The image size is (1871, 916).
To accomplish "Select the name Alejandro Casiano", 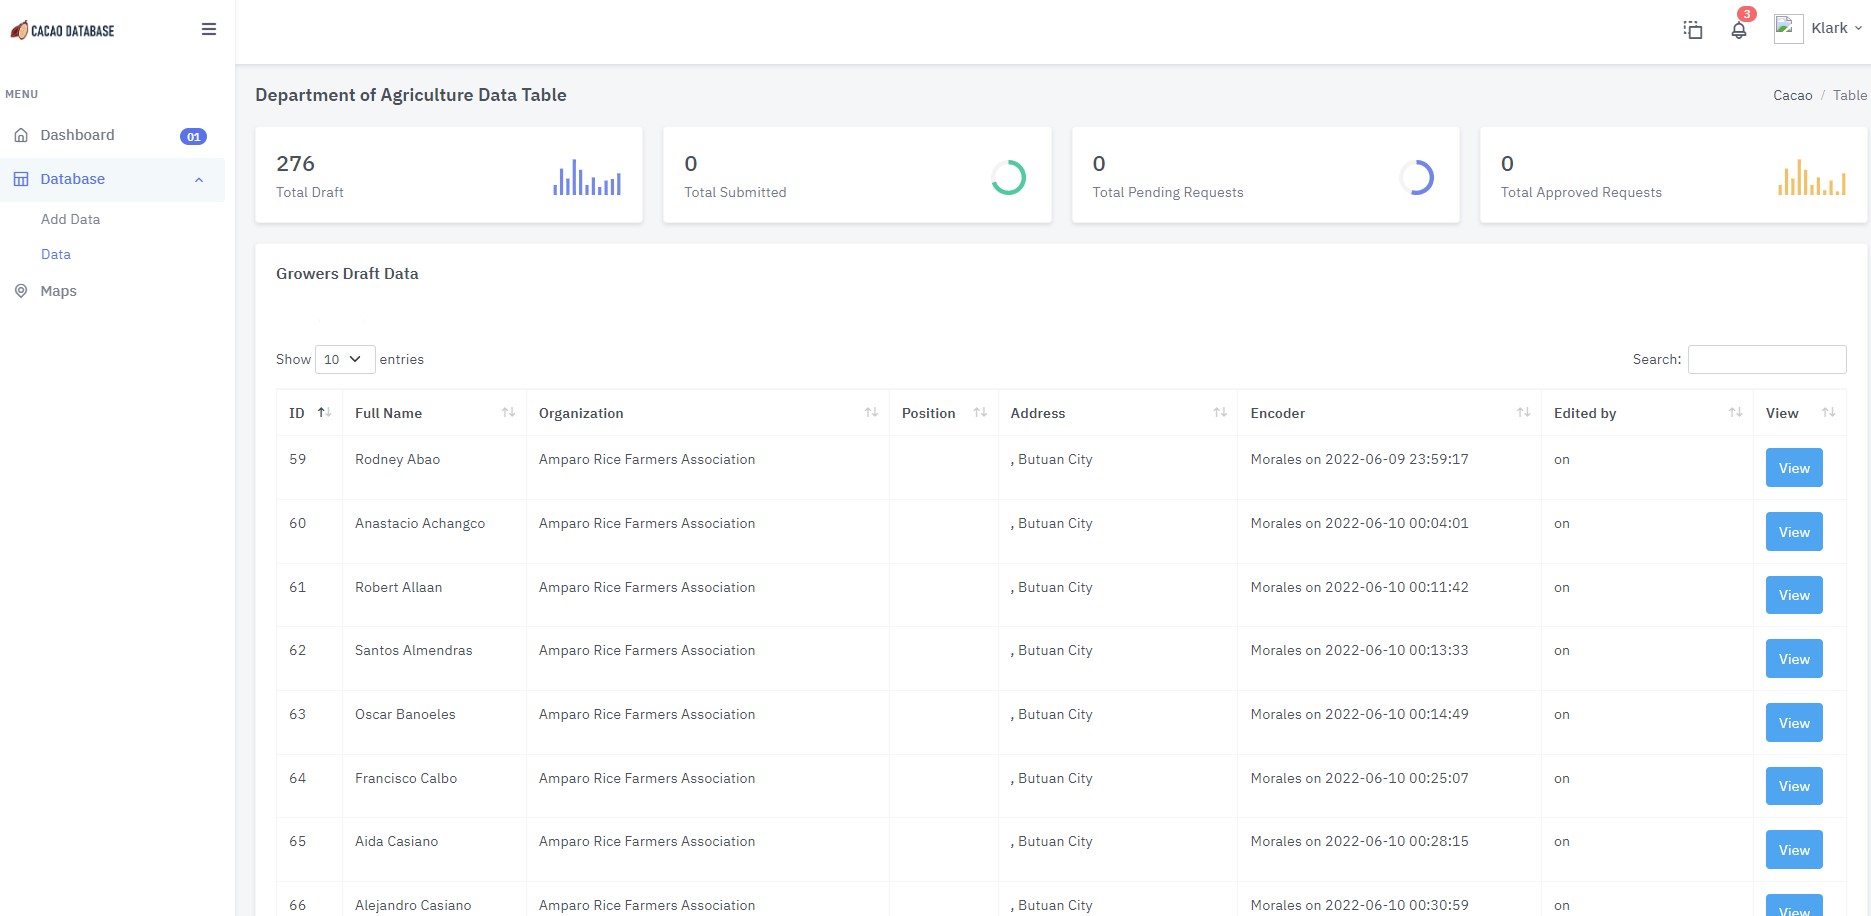I will pyautogui.click(x=413, y=905).
